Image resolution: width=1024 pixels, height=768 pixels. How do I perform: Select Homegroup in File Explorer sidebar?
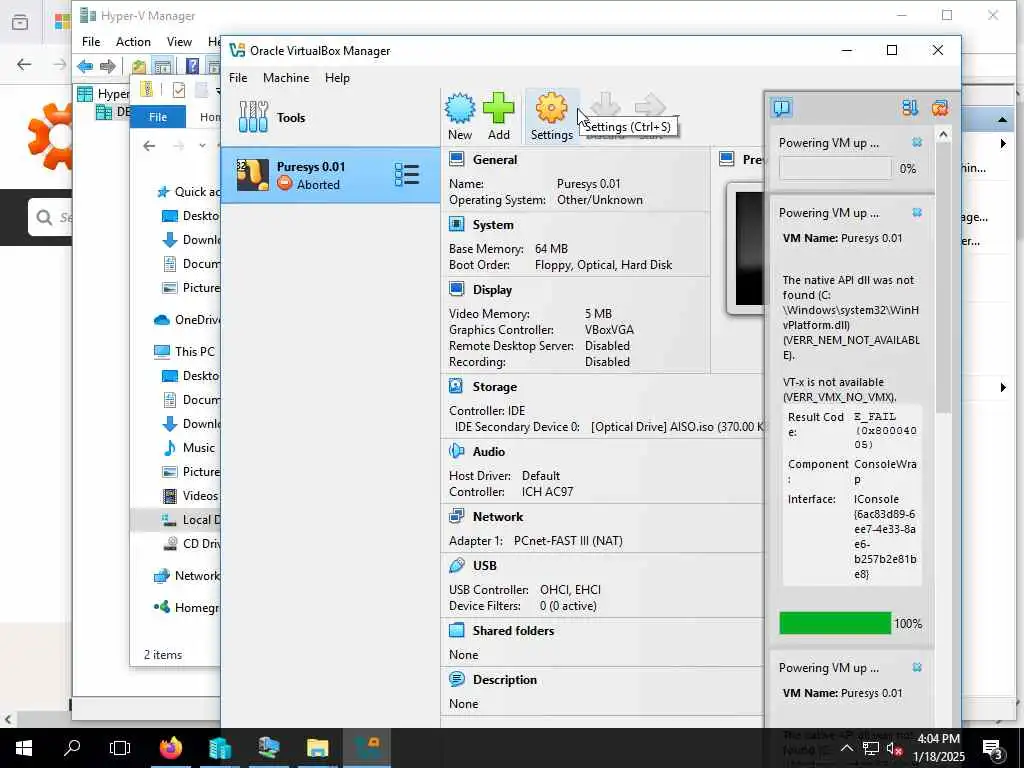coord(187,607)
